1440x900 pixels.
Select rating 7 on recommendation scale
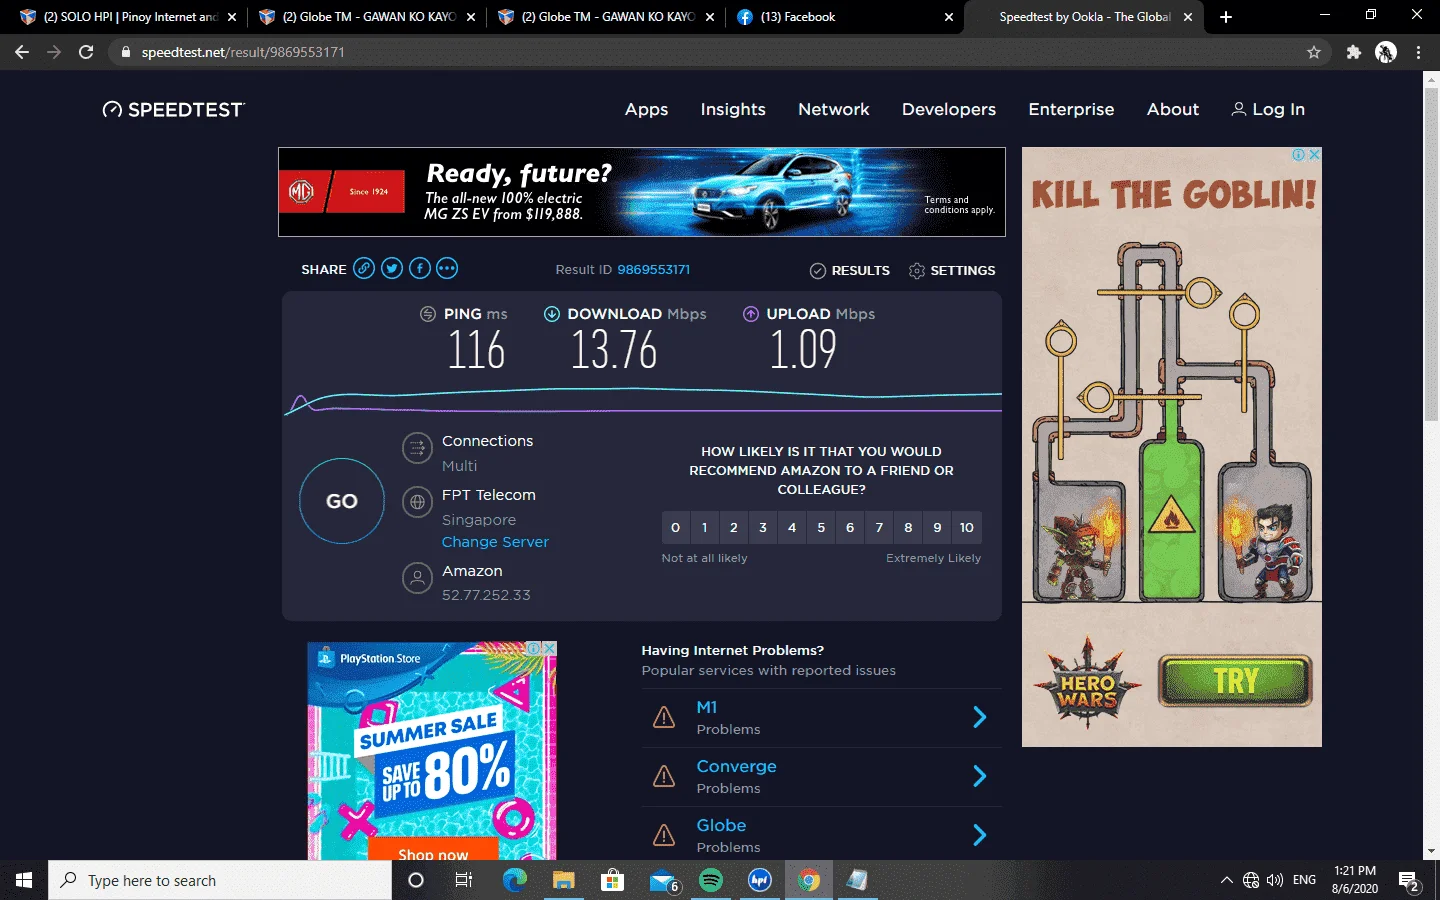tap(879, 528)
